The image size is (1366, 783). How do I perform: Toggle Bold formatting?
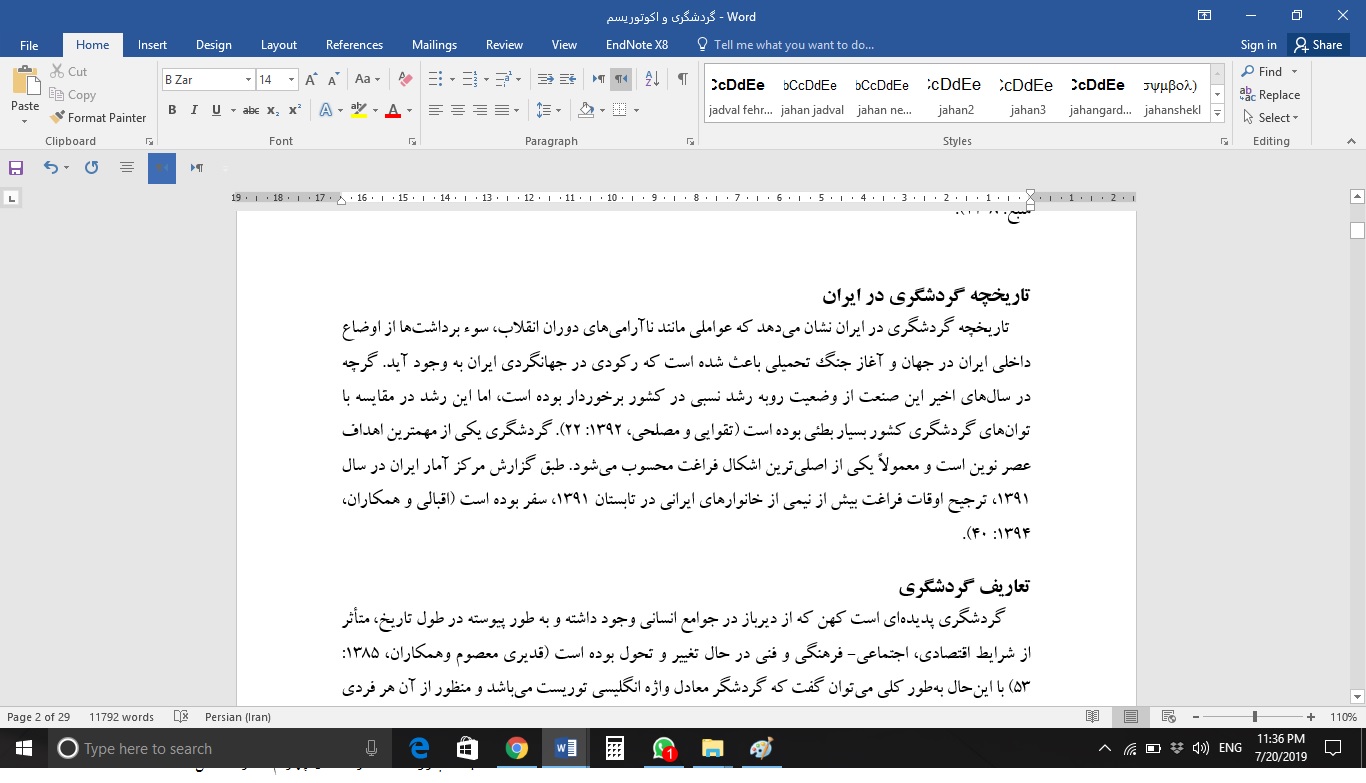click(x=171, y=110)
